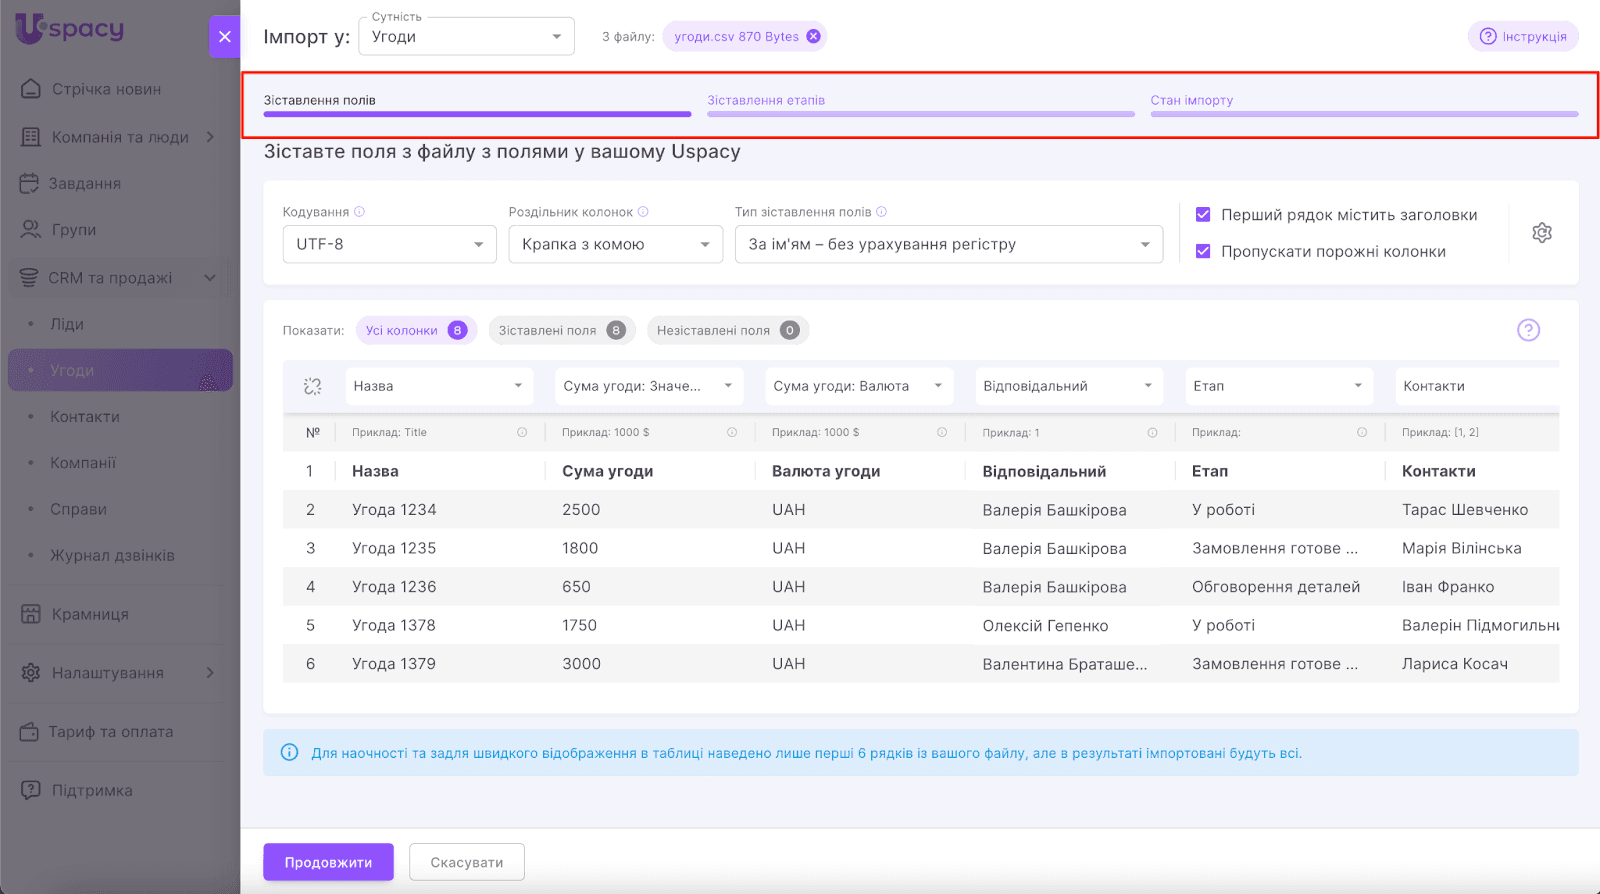Open the Сума угоди: Значення mapping dropdown
The image size is (1600, 894).
[x=649, y=386]
